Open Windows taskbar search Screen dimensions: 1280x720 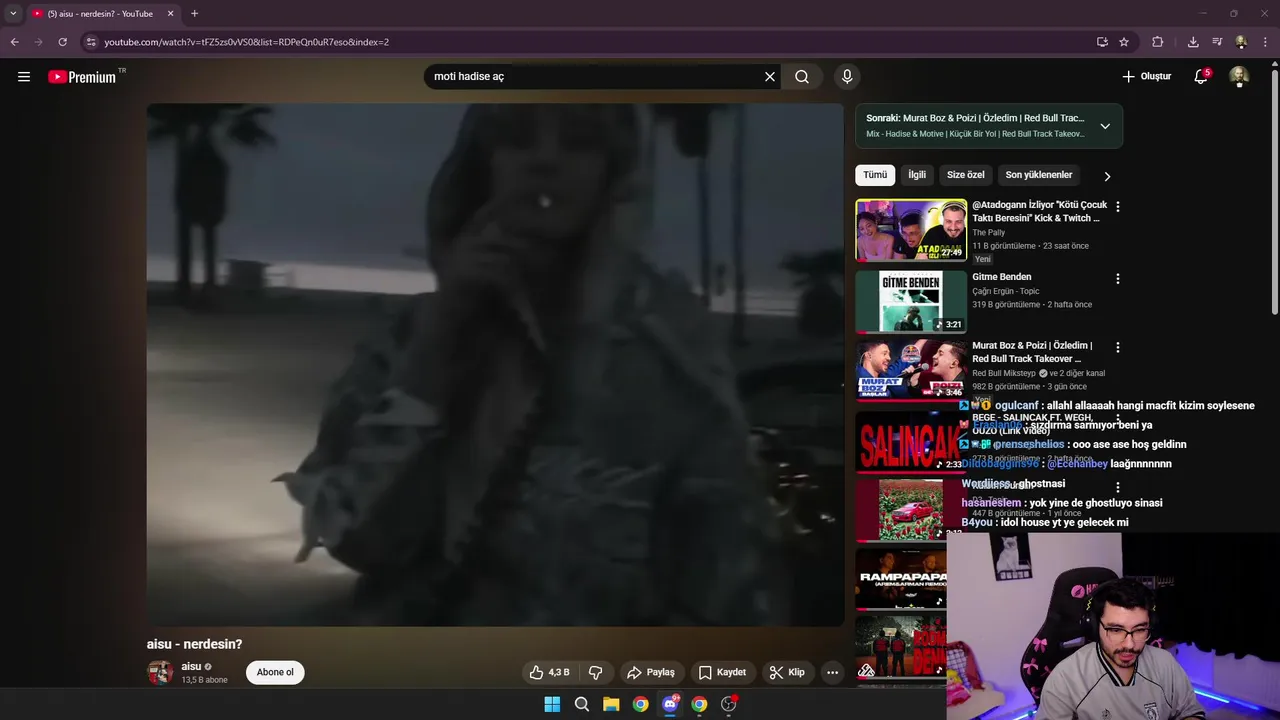coord(581,704)
